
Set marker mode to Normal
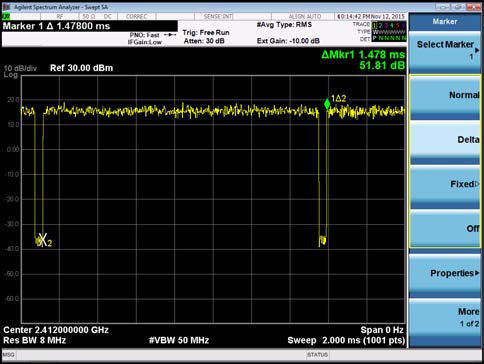coord(445,97)
